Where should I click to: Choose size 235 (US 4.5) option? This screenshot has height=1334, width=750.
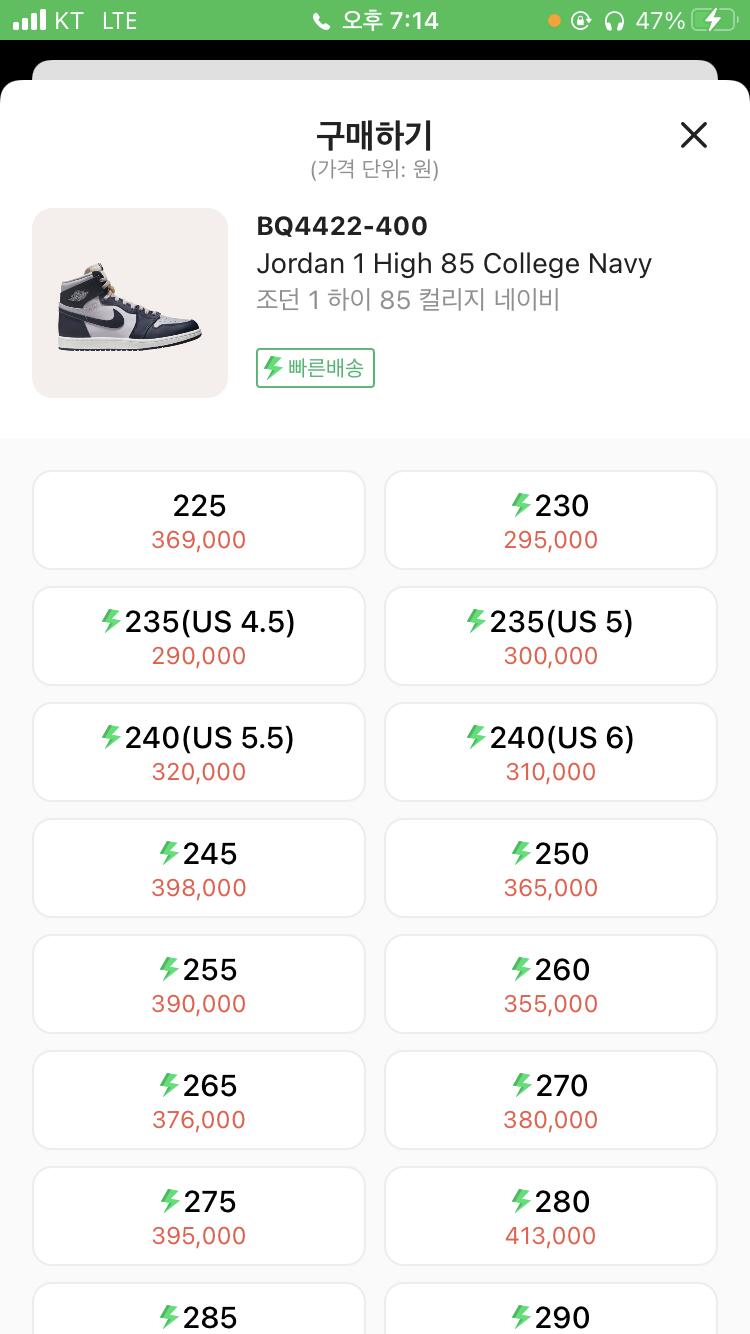coord(199,636)
